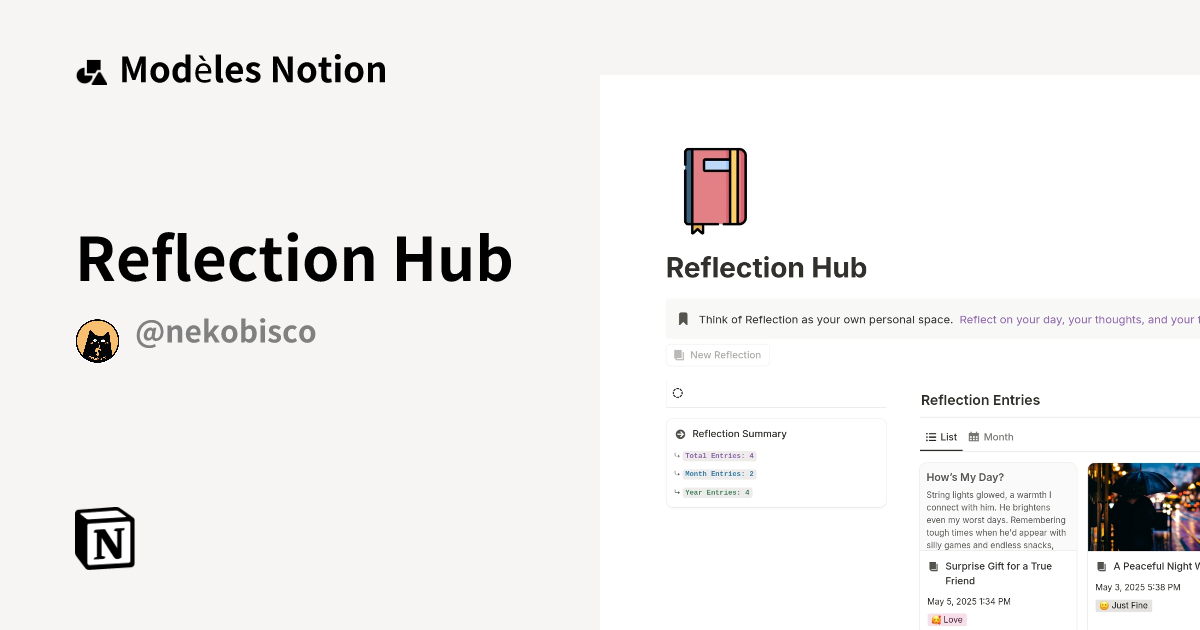
Task: Click the Reflection Hub notebook icon
Action: pos(714,190)
